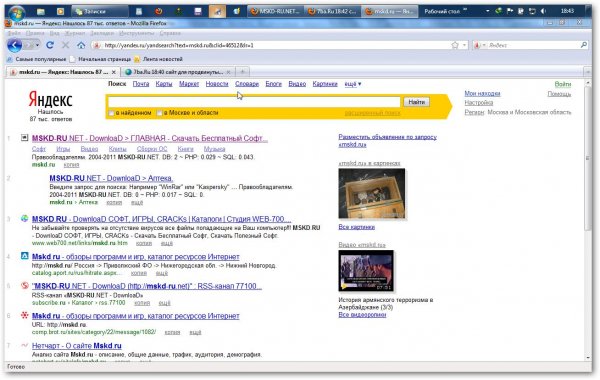The height and width of the screenshot is (380, 600).
Task: Click blue favicon of catalog.aport.ru result
Action: (24, 256)
